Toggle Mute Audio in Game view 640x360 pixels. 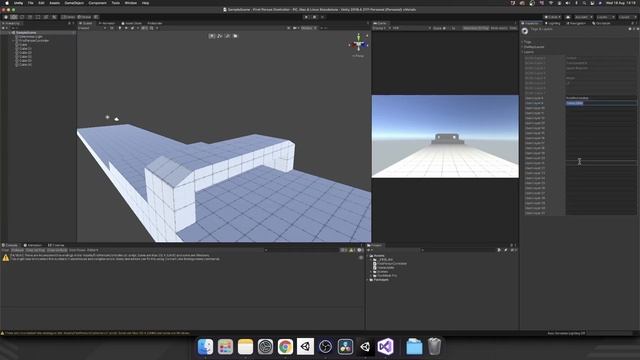498,28
